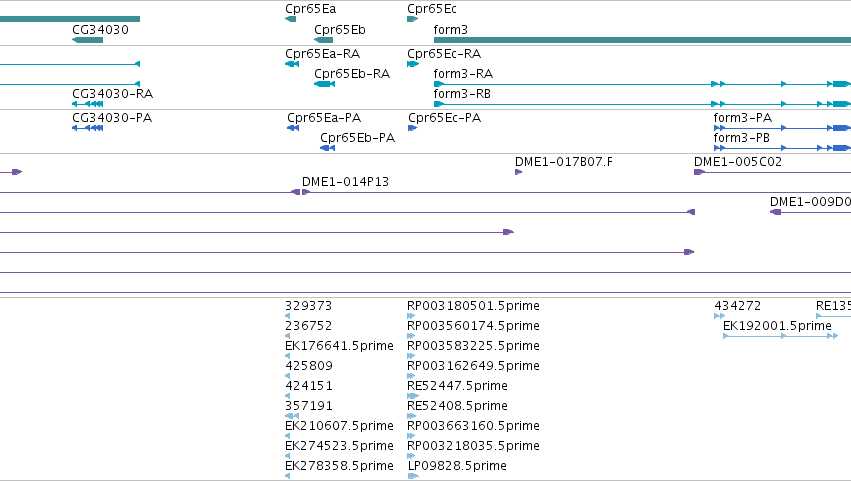Select the Cpr65Eb gene feature
851x481 pixels.
click(323, 40)
